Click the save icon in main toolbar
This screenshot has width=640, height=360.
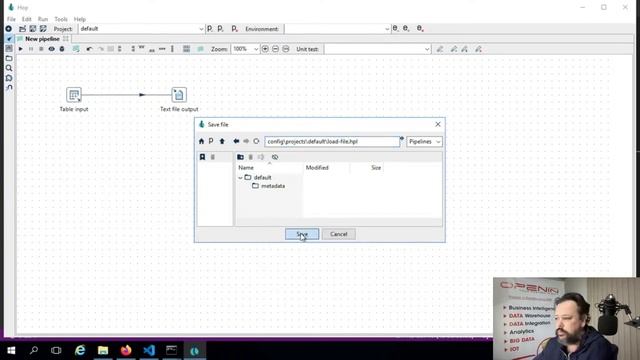(33, 29)
